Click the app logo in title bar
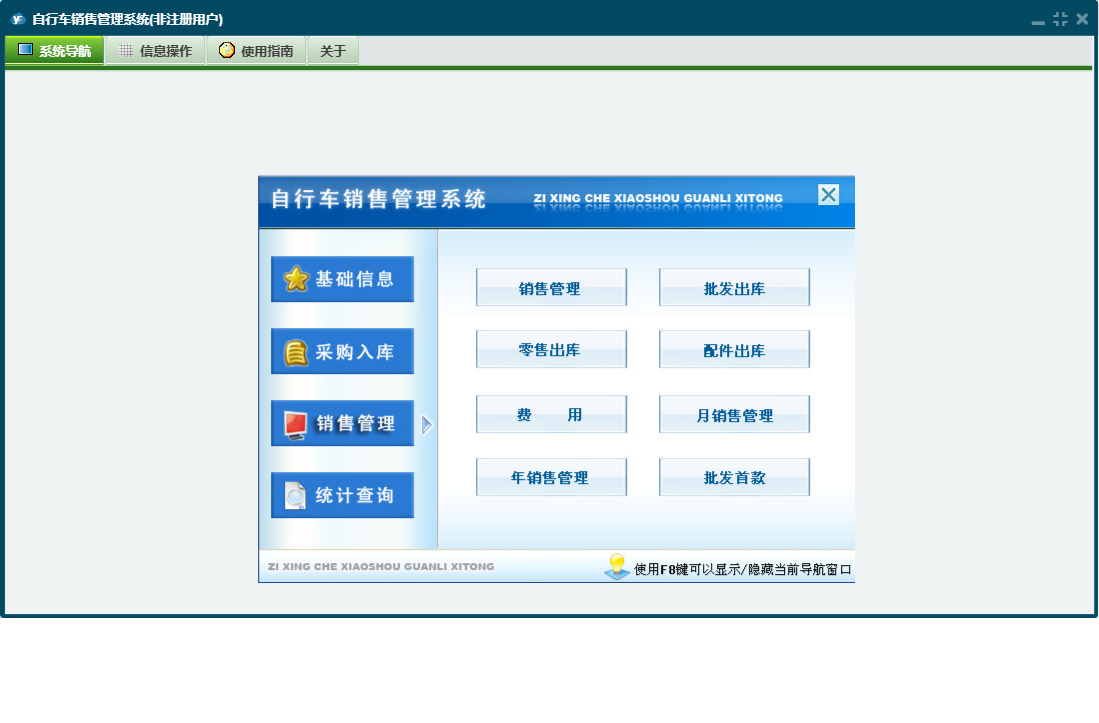 tap(18, 20)
